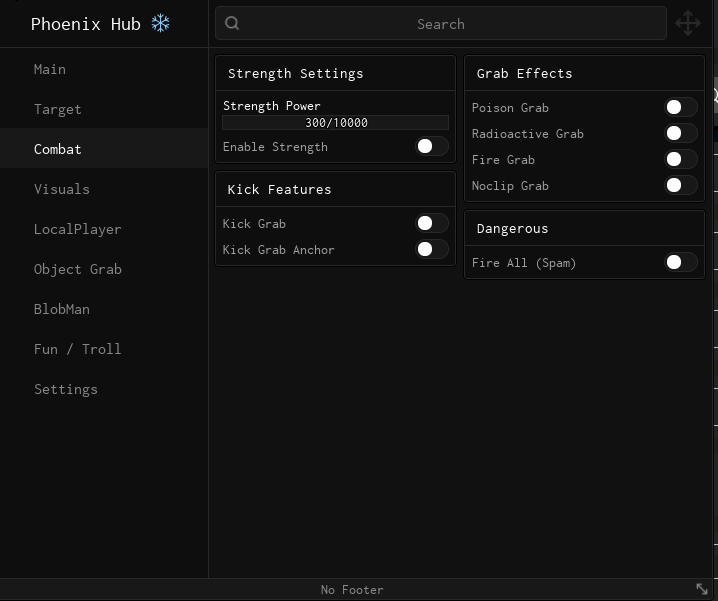Switch on Enable Strength
Image resolution: width=718 pixels, height=601 pixels.
tap(432, 146)
